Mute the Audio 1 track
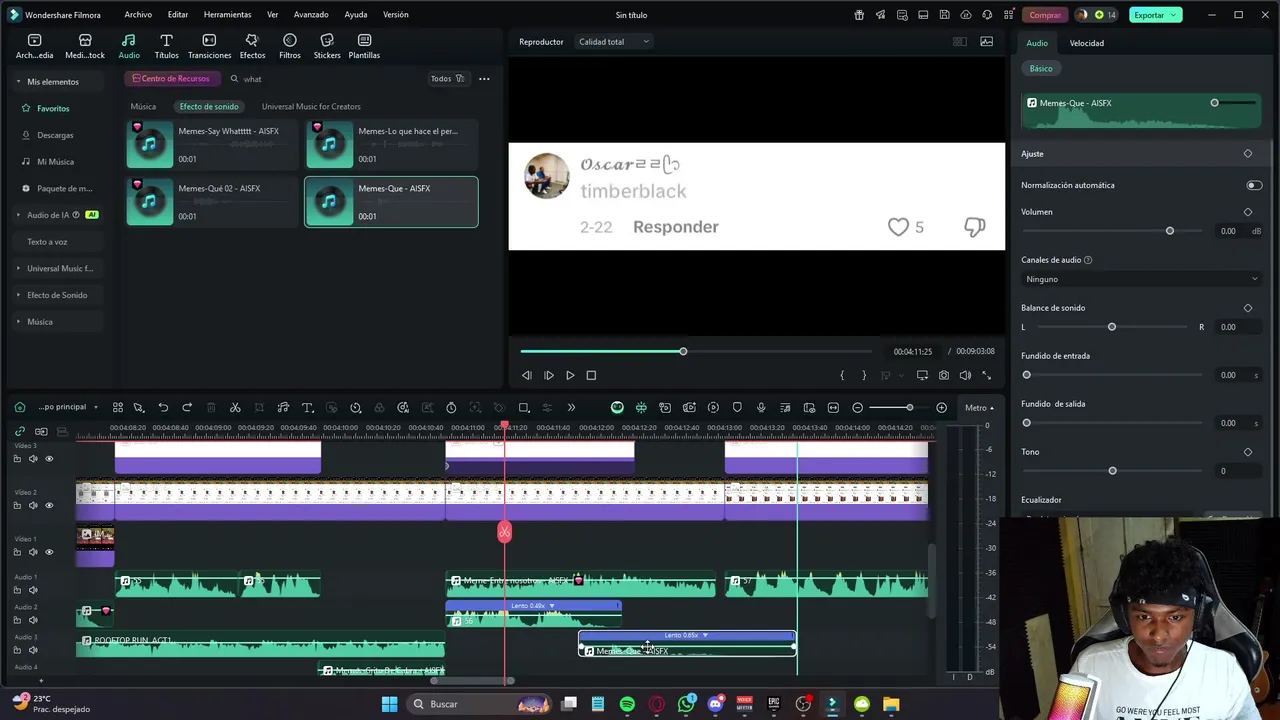This screenshot has height=720, width=1280. tap(33, 590)
